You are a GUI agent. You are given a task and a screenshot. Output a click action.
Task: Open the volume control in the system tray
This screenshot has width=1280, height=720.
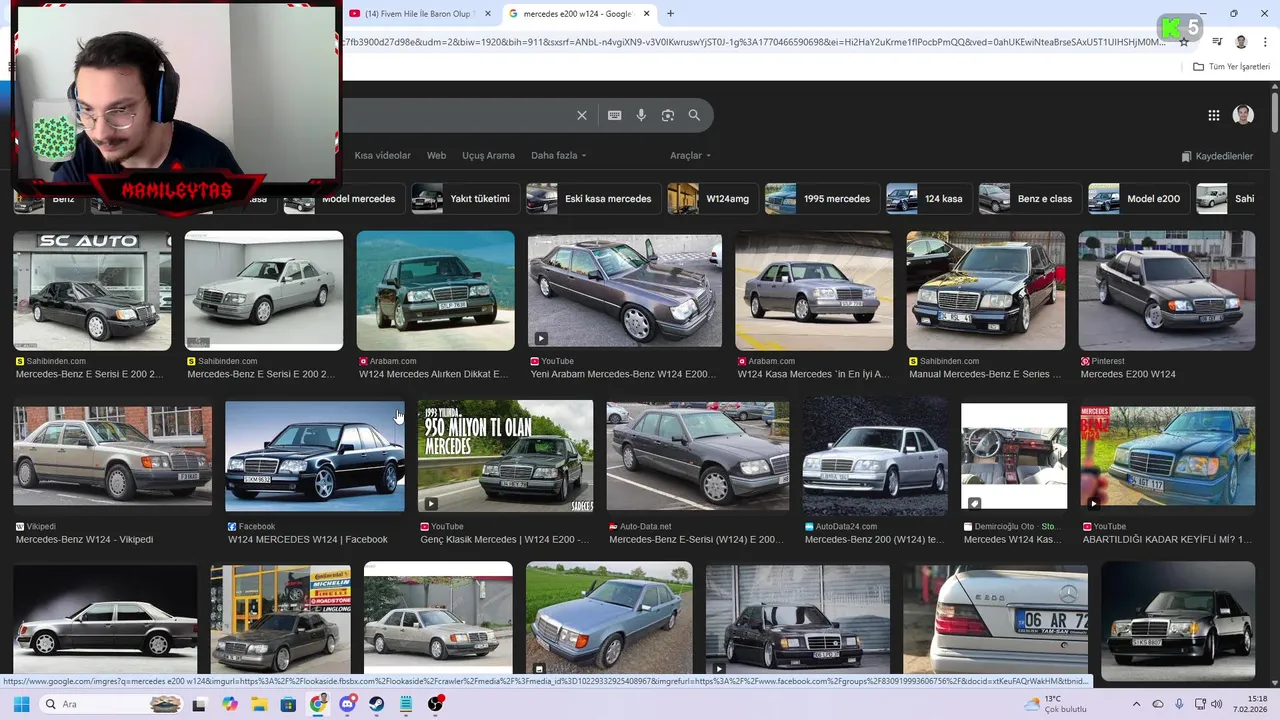pos(1216,704)
